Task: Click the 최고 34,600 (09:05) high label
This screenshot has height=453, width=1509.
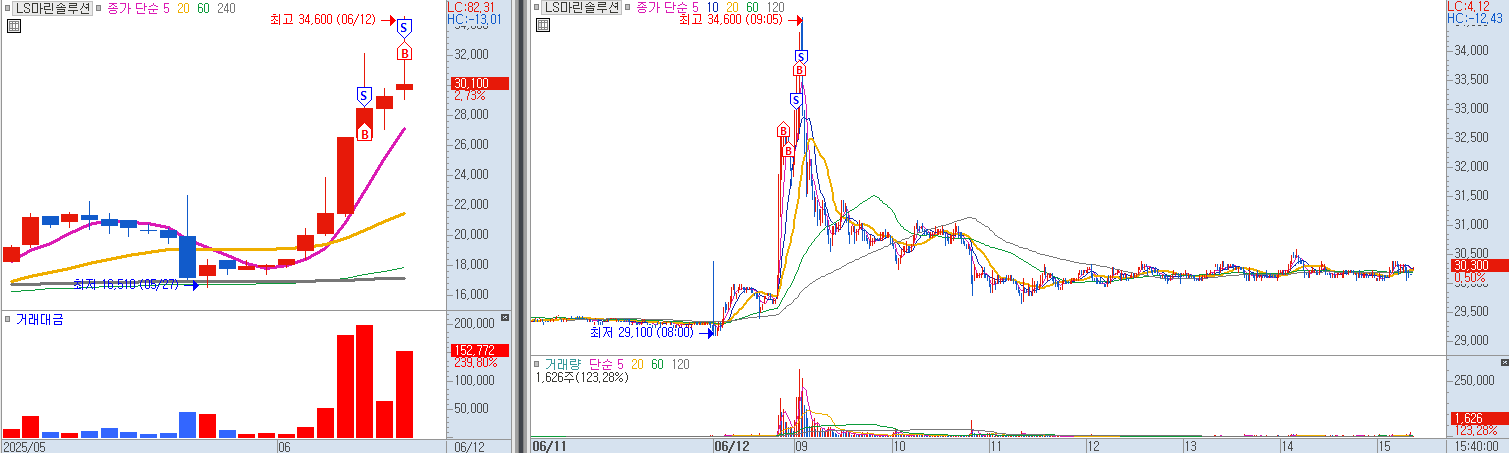Action: click(x=730, y=19)
